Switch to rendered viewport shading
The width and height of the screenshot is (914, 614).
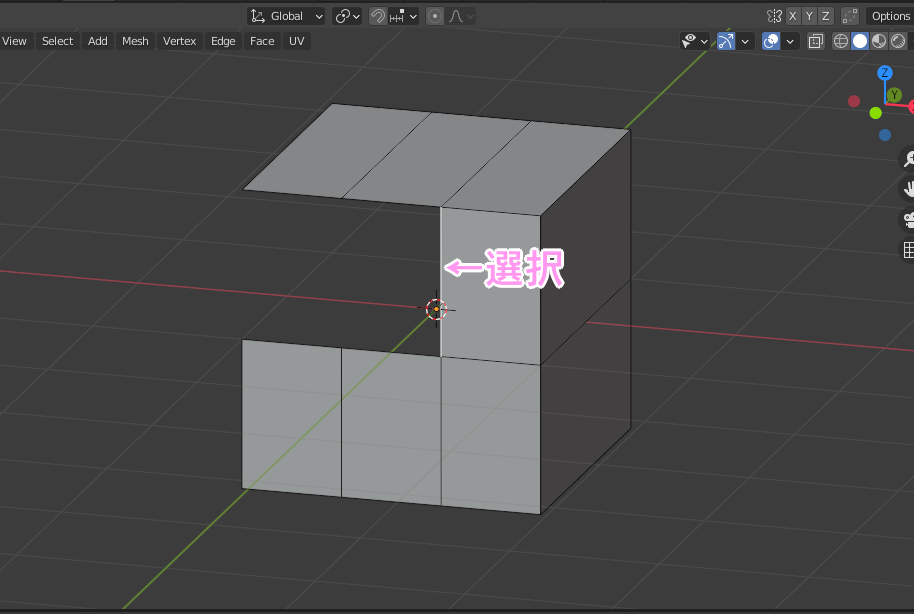pyautogui.click(x=898, y=41)
